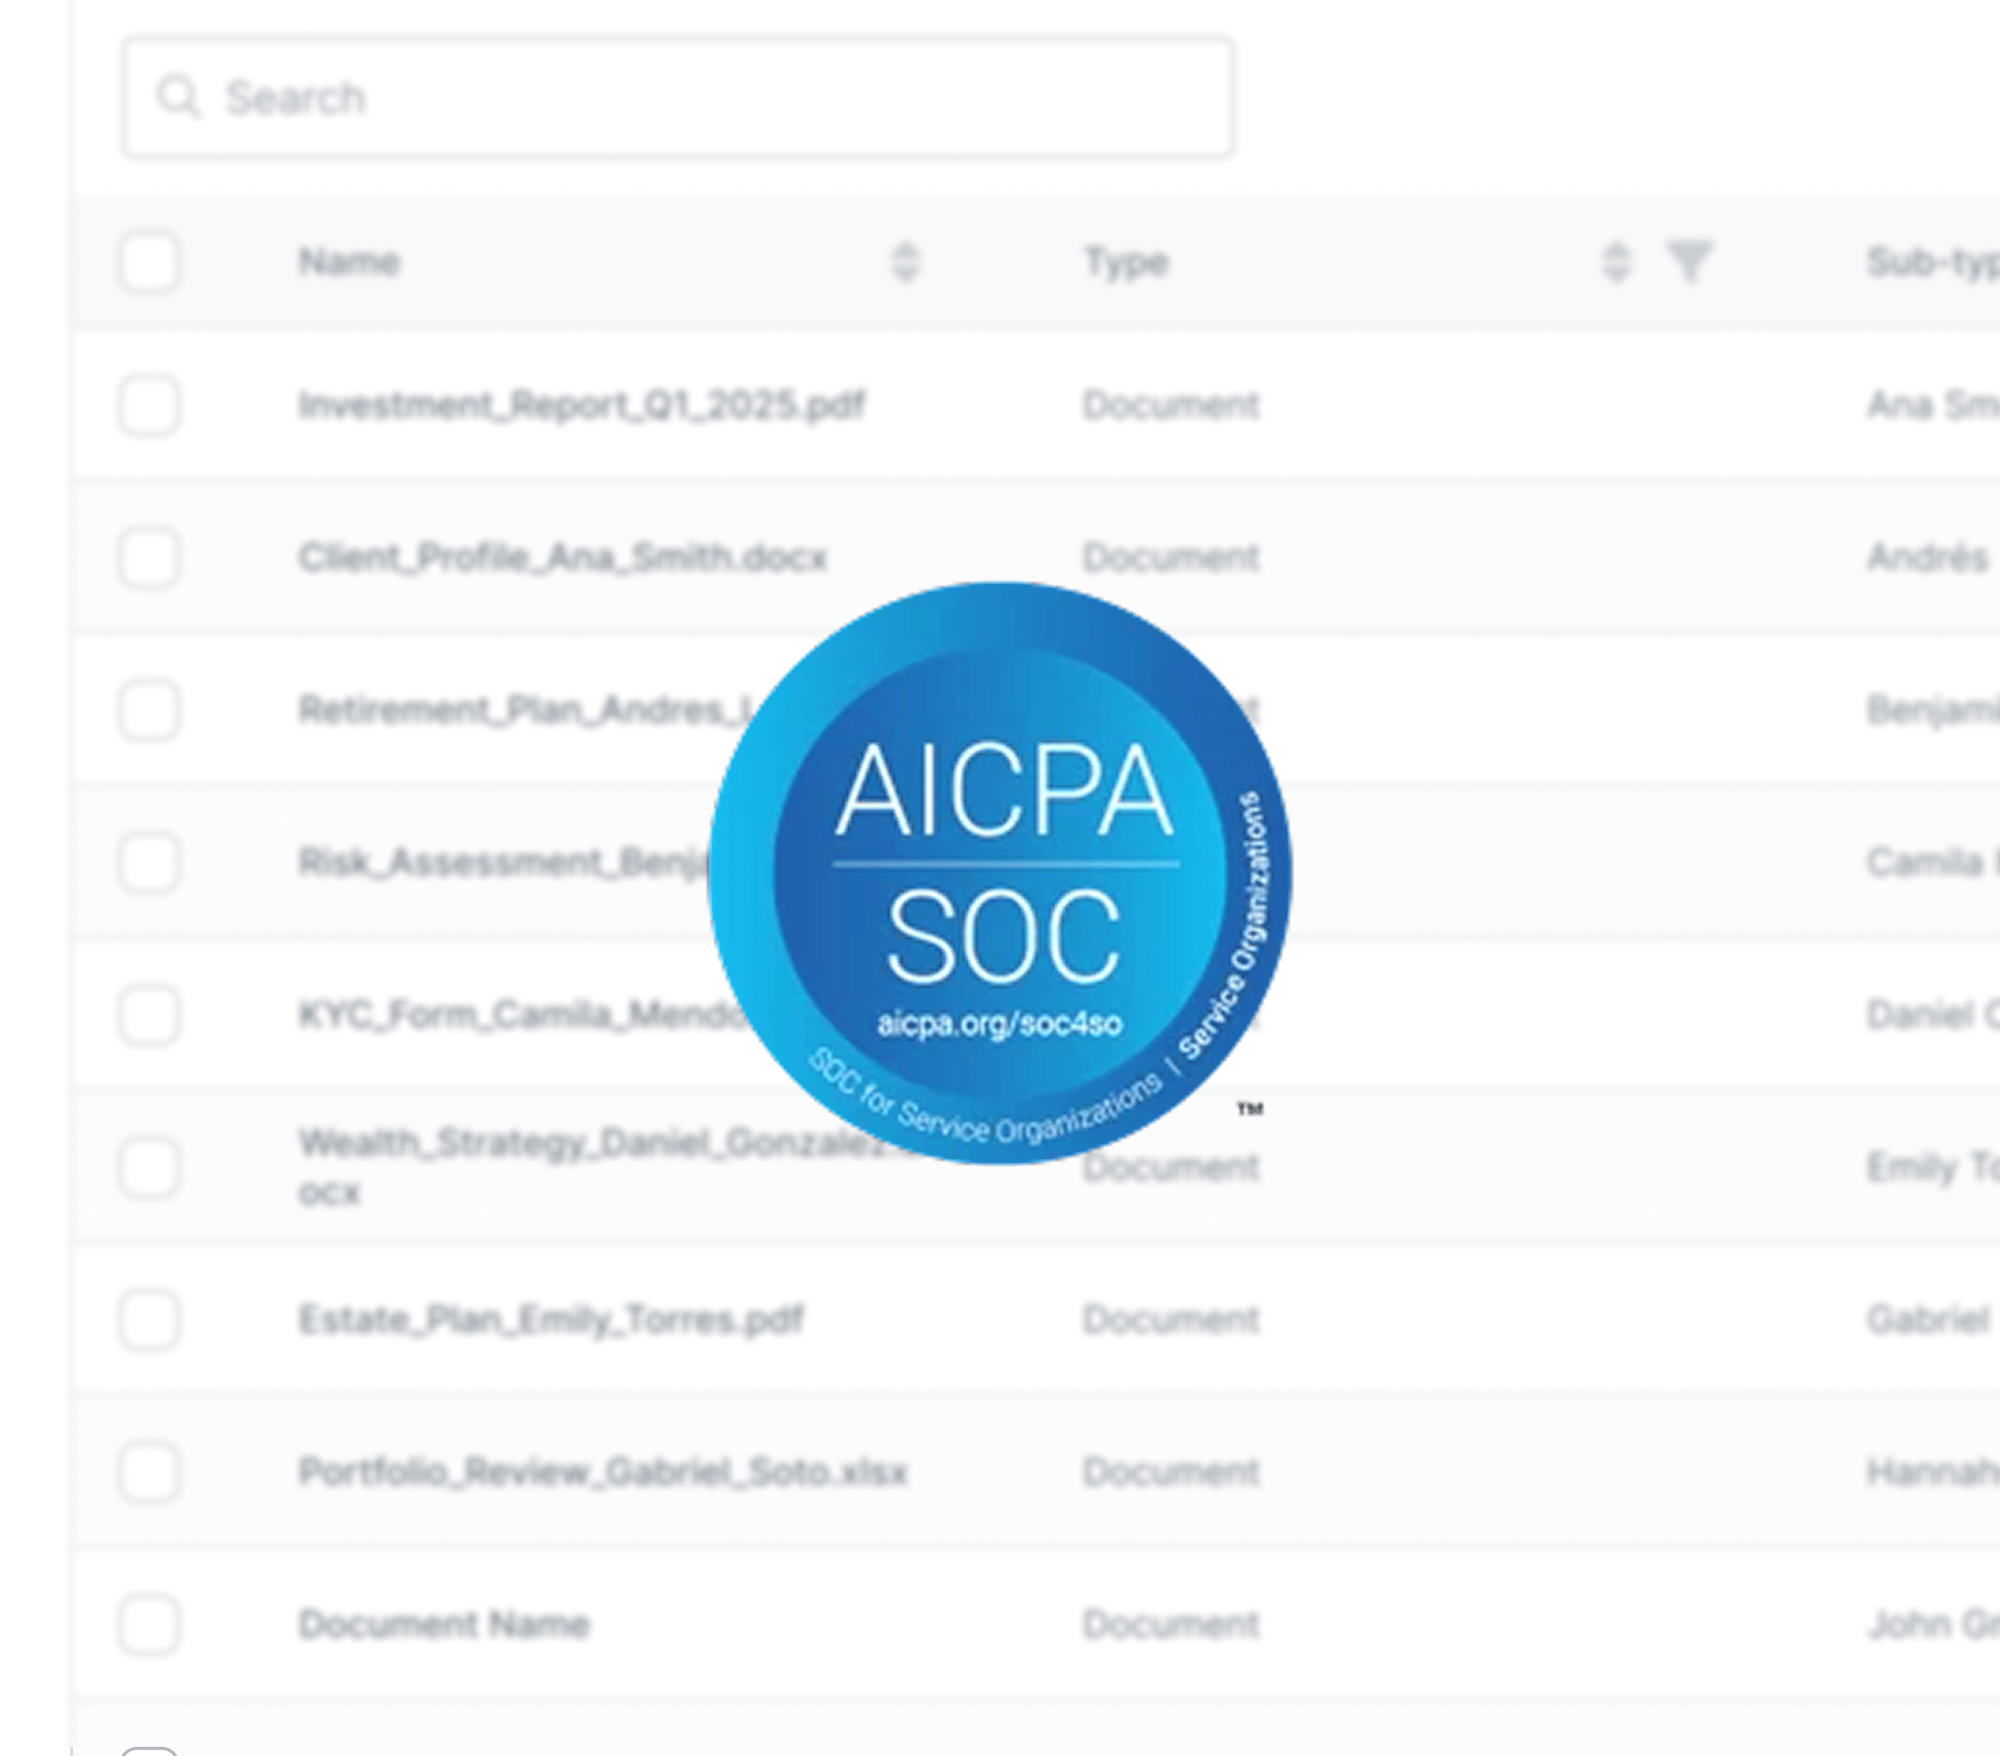The height and width of the screenshot is (1756, 2000).
Task: Check the Retirement_Plan_Andres row checkbox
Action: [x=149, y=710]
